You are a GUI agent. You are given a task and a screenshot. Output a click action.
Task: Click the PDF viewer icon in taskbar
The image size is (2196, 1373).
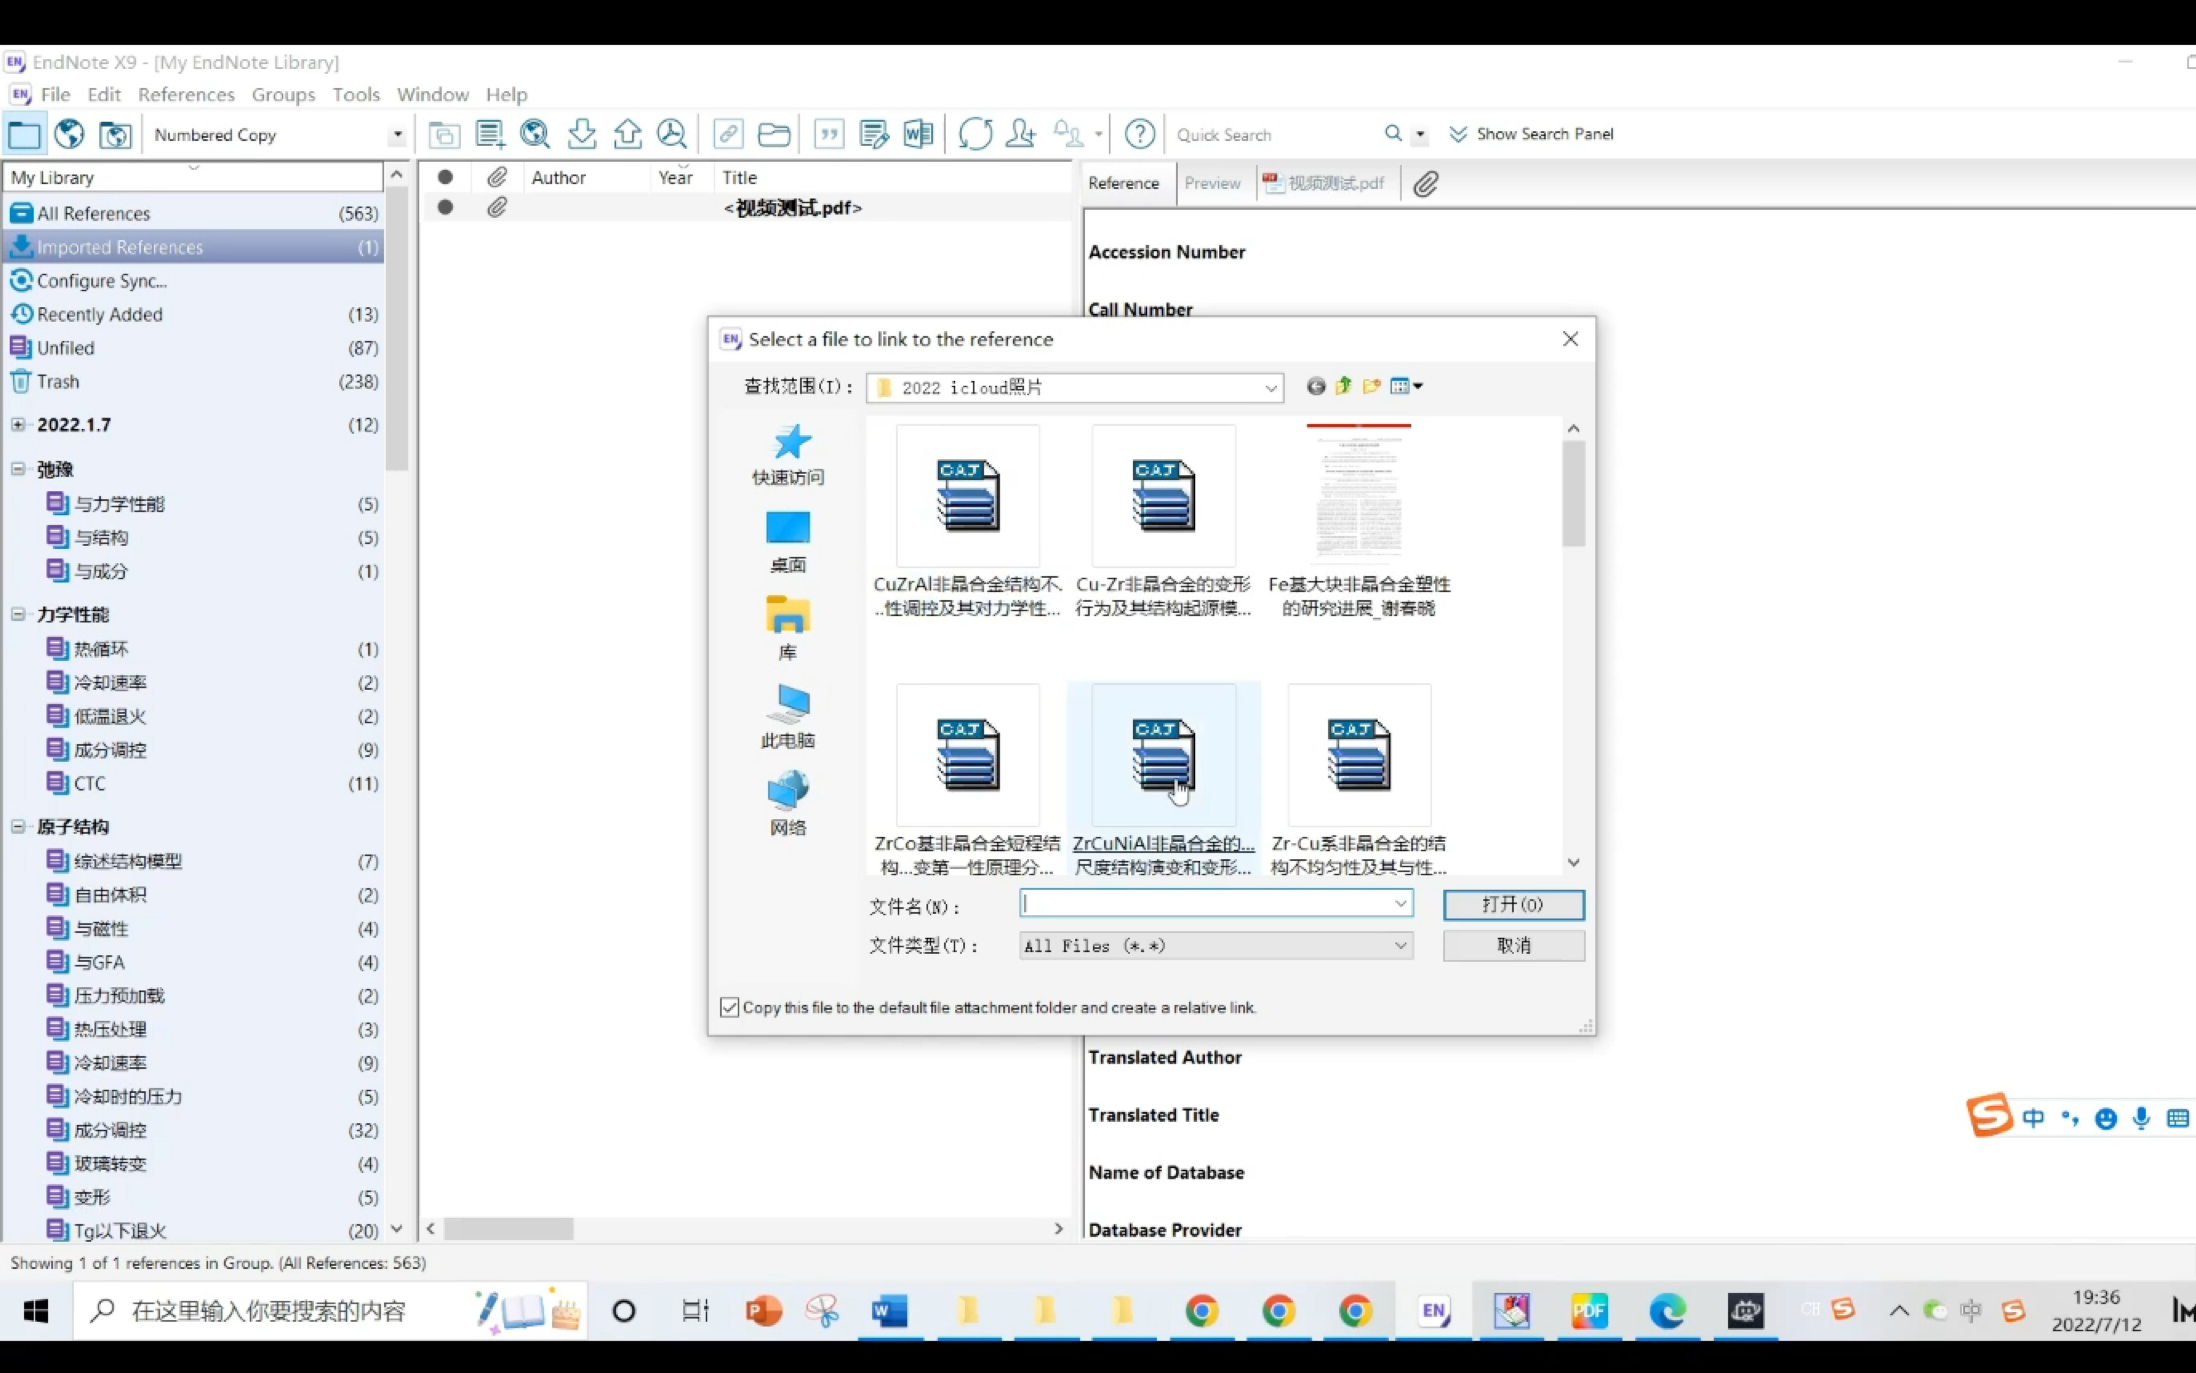click(1587, 1310)
